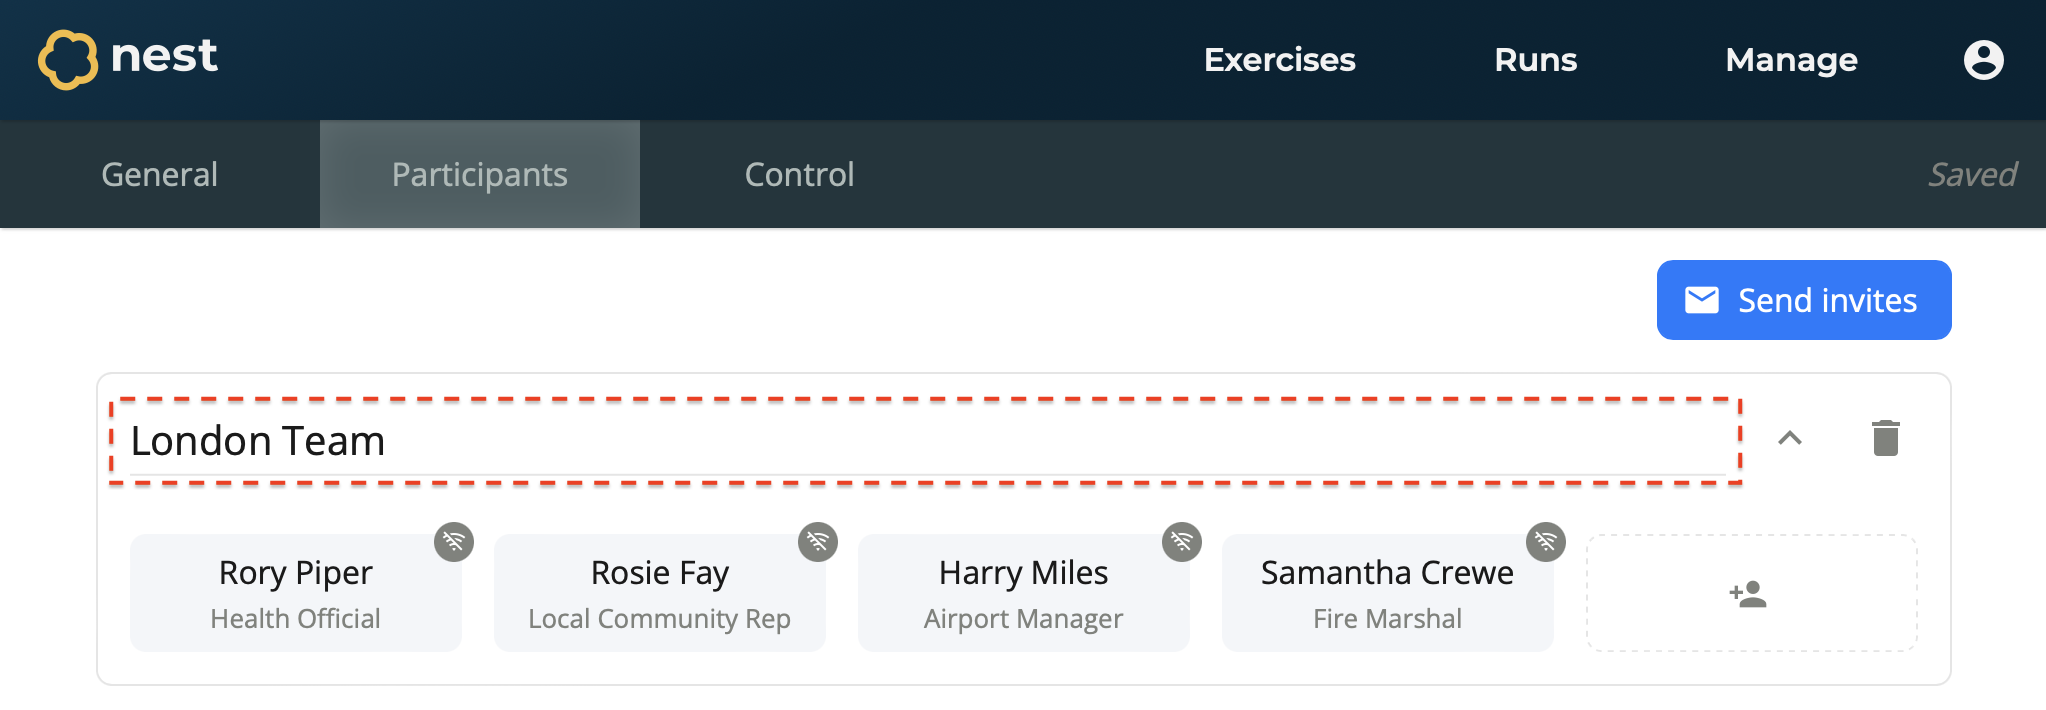2046x710 pixels.
Task: Open the user account profile icon
Action: [x=1983, y=60]
